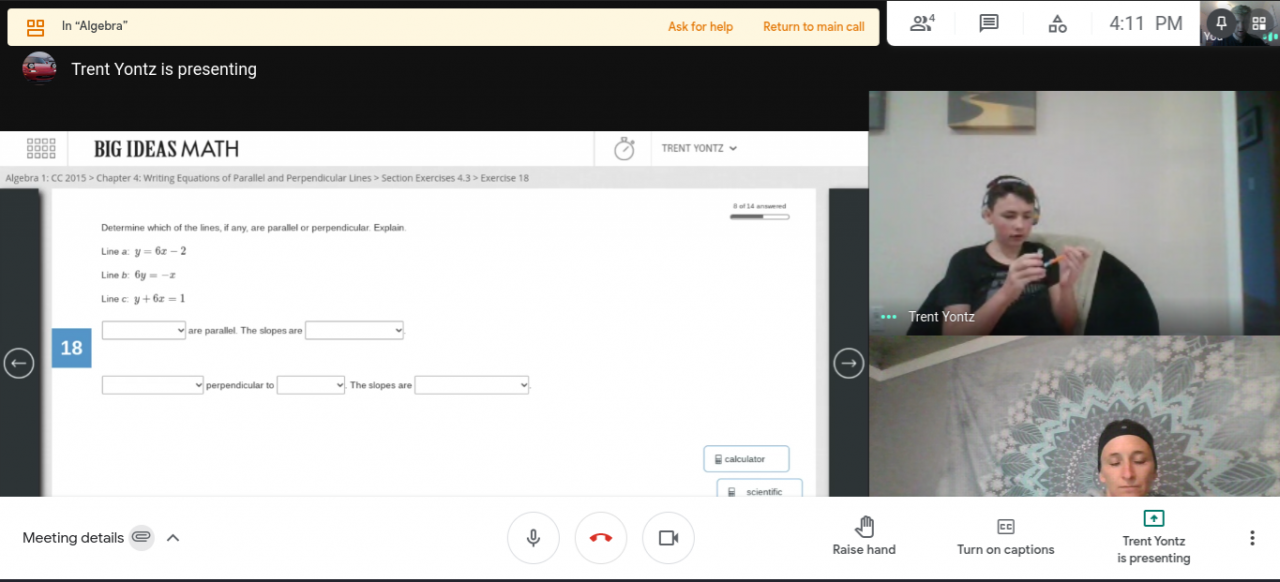
Task: Change layout using the grid icon
Action: pyautogui.click(x=1259, y=23)
